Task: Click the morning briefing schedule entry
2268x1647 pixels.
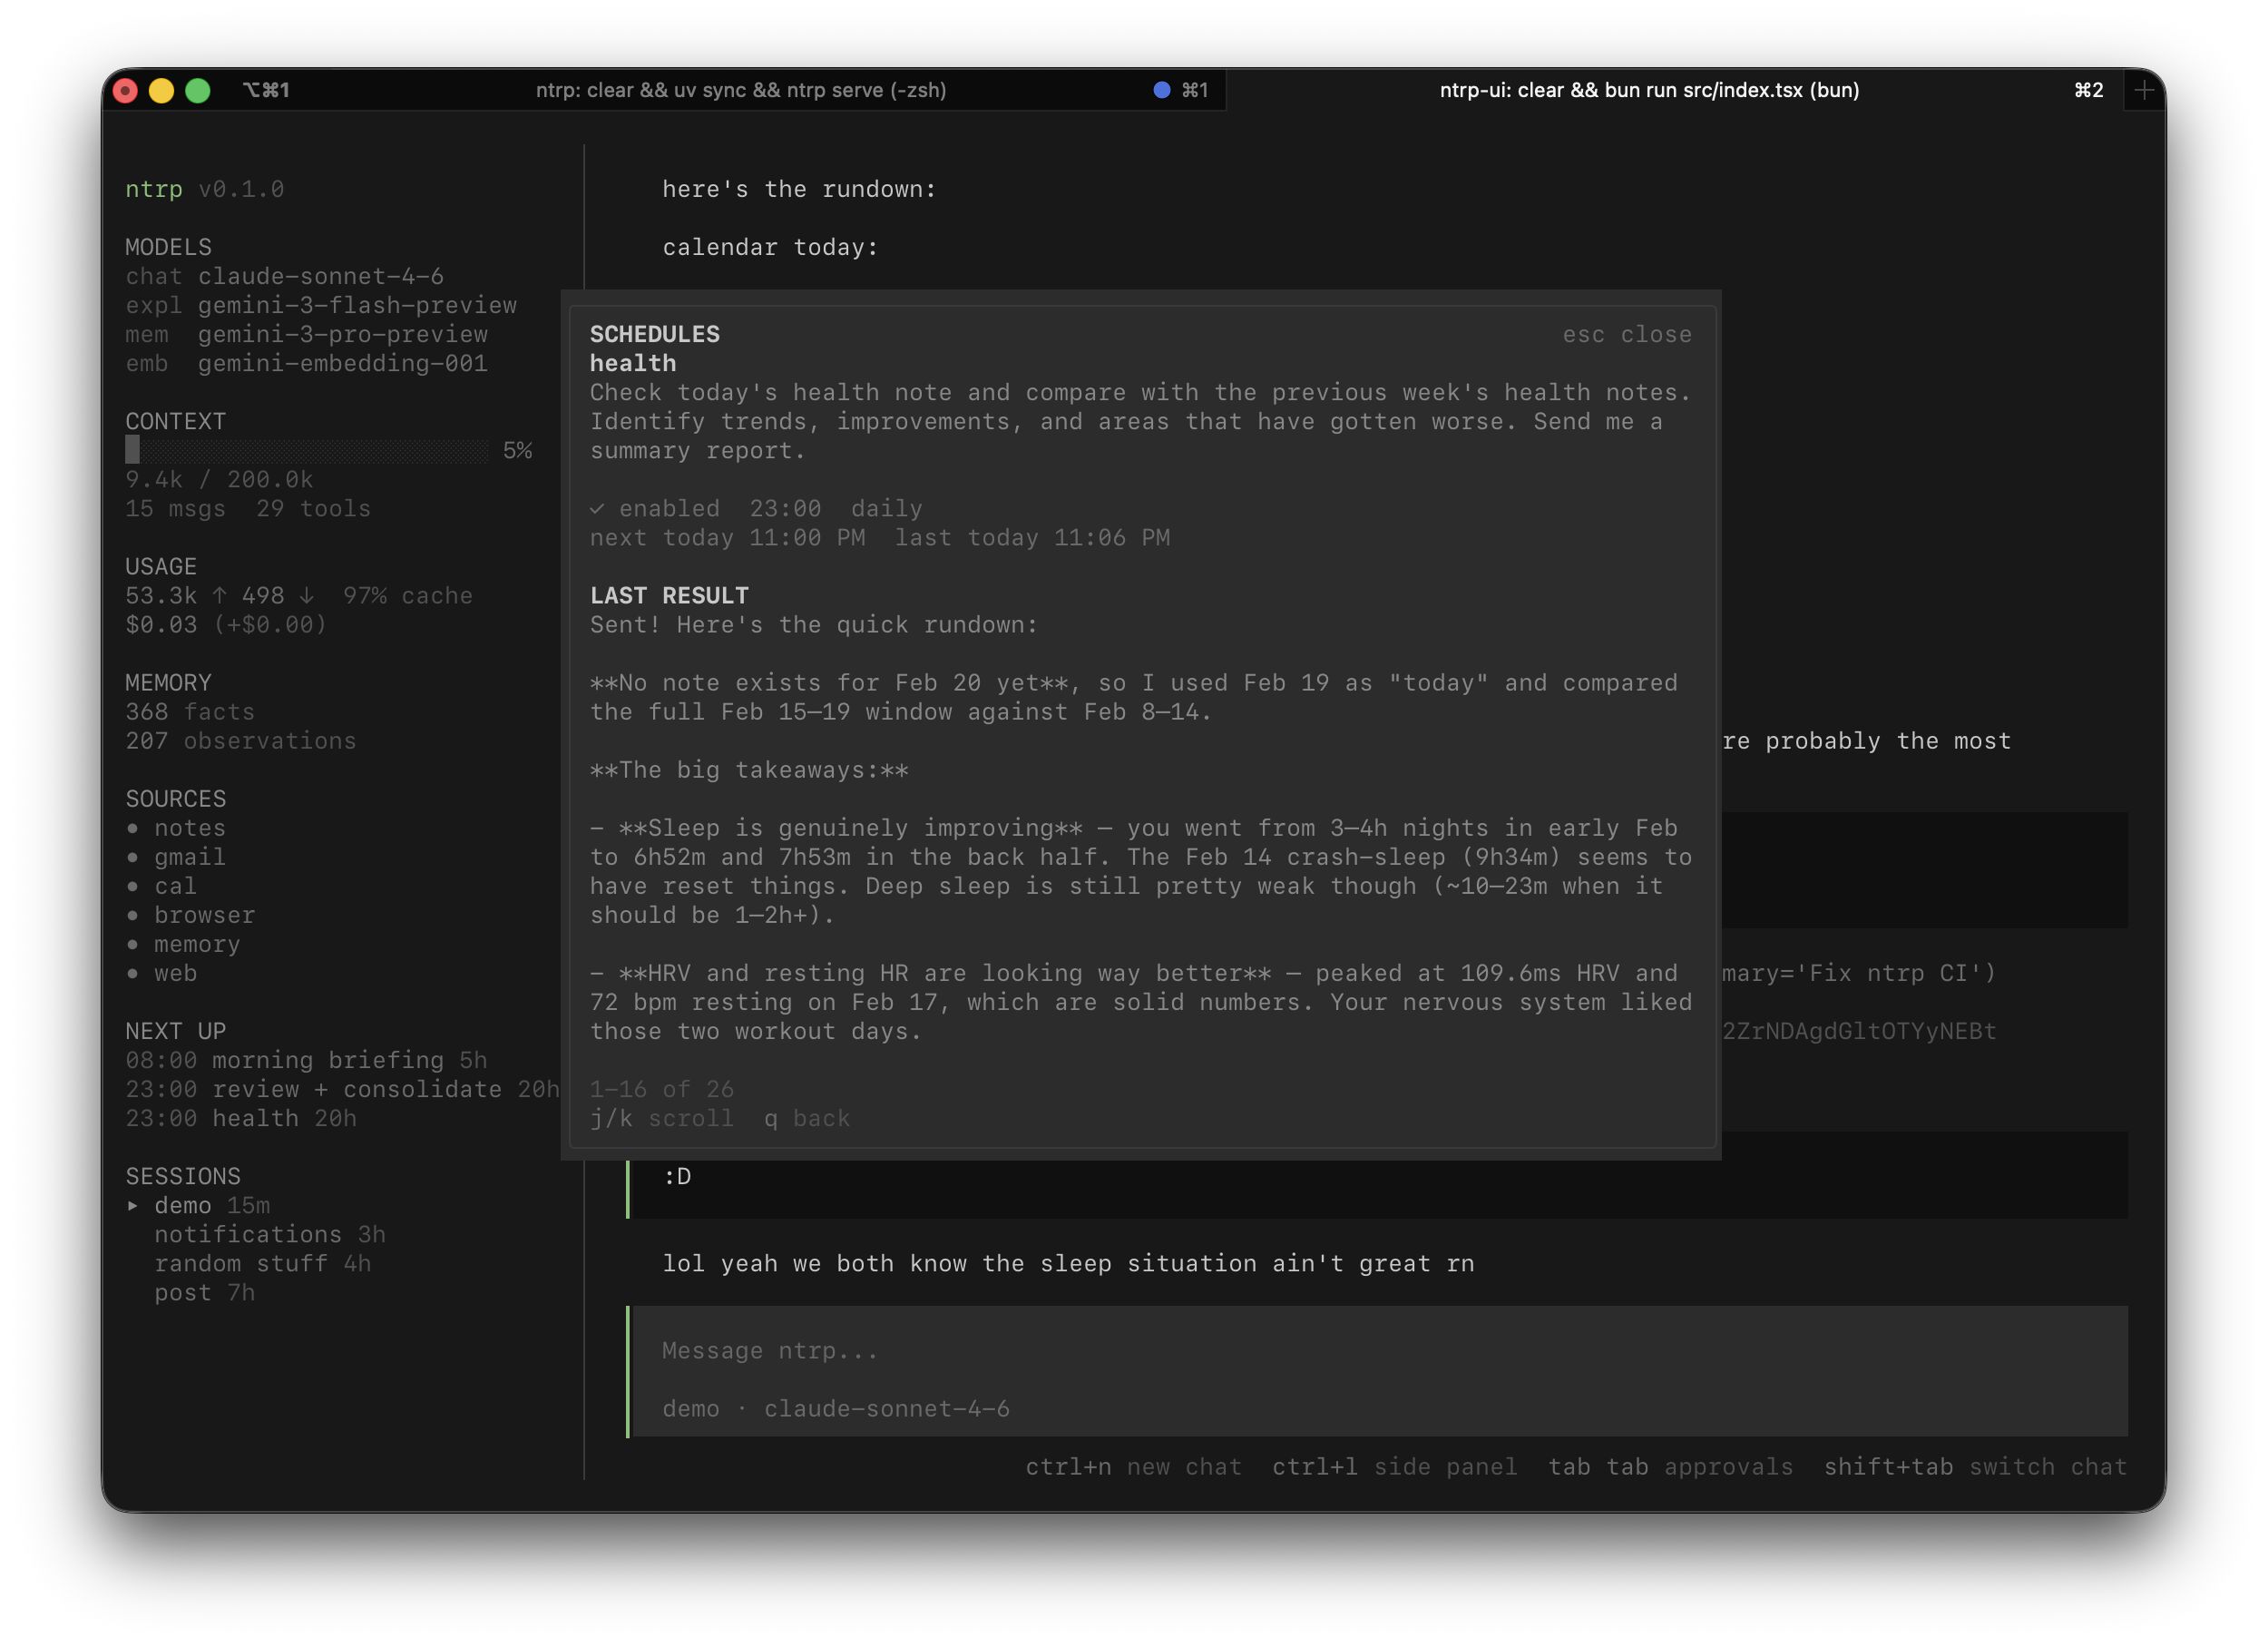Action: 327,1061
